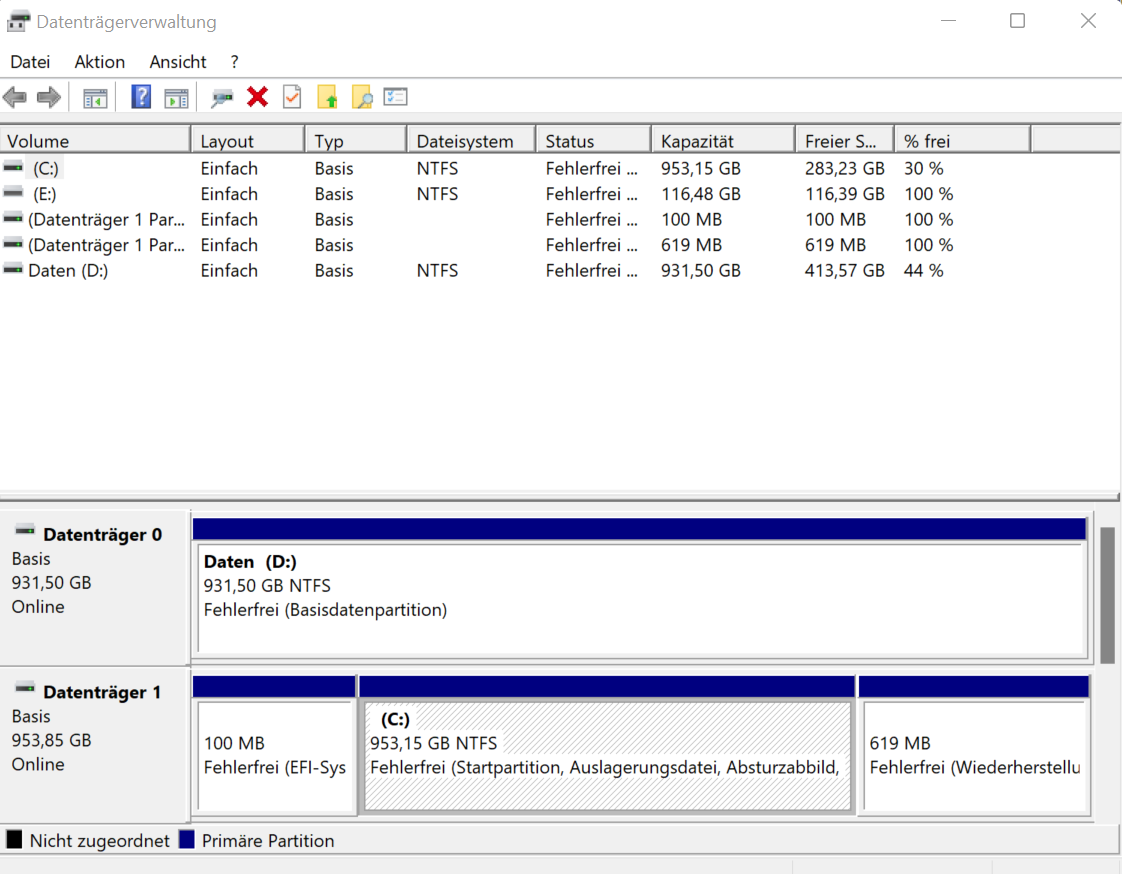Select the drive icon of Daten (D:)
1122x874 pixels.
coord(13,270)
